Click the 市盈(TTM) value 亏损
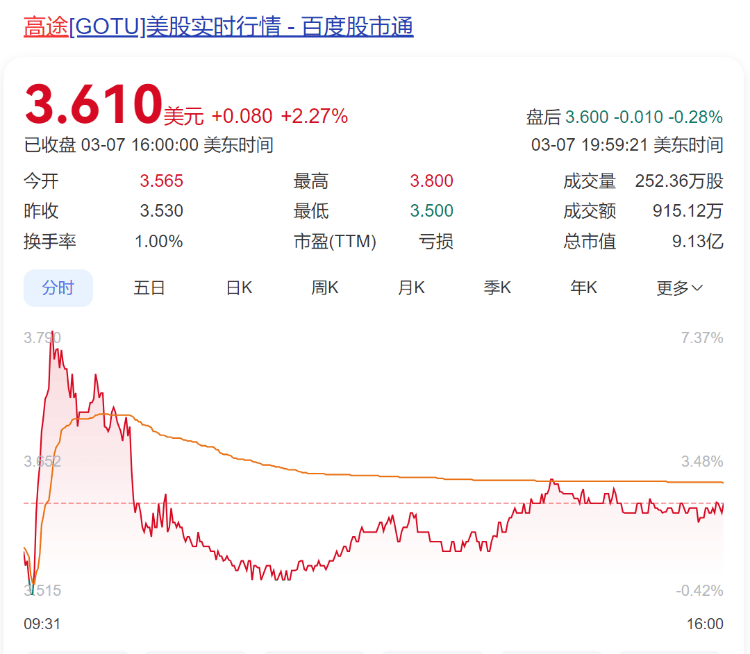This screenshot has width=750, height=654. point(436,241)
